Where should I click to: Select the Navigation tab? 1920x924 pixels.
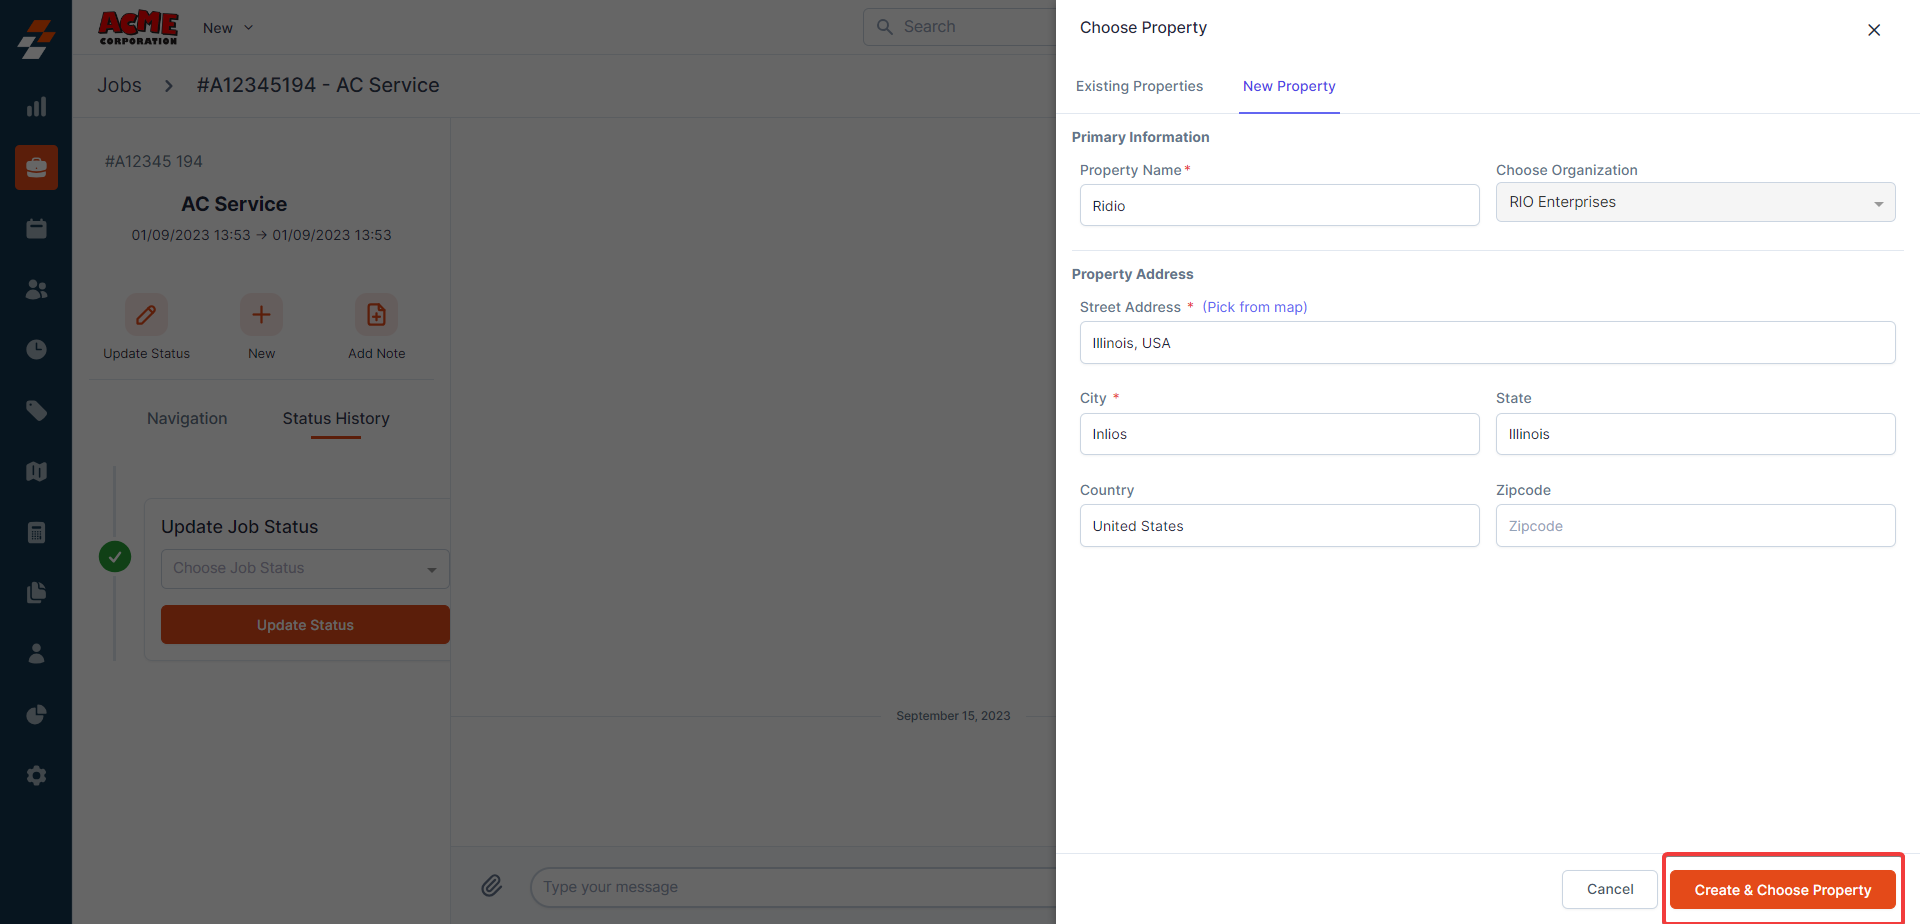point(187,419)
